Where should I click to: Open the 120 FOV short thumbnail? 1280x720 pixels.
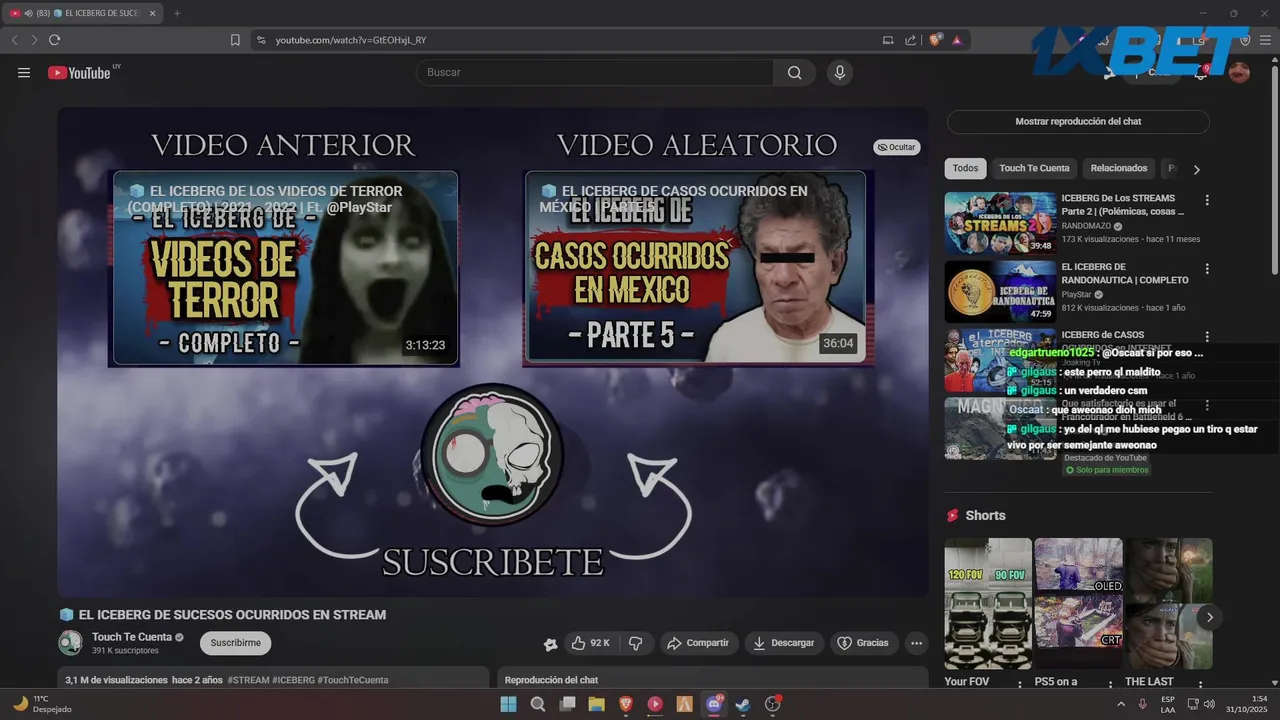(988, 604)
